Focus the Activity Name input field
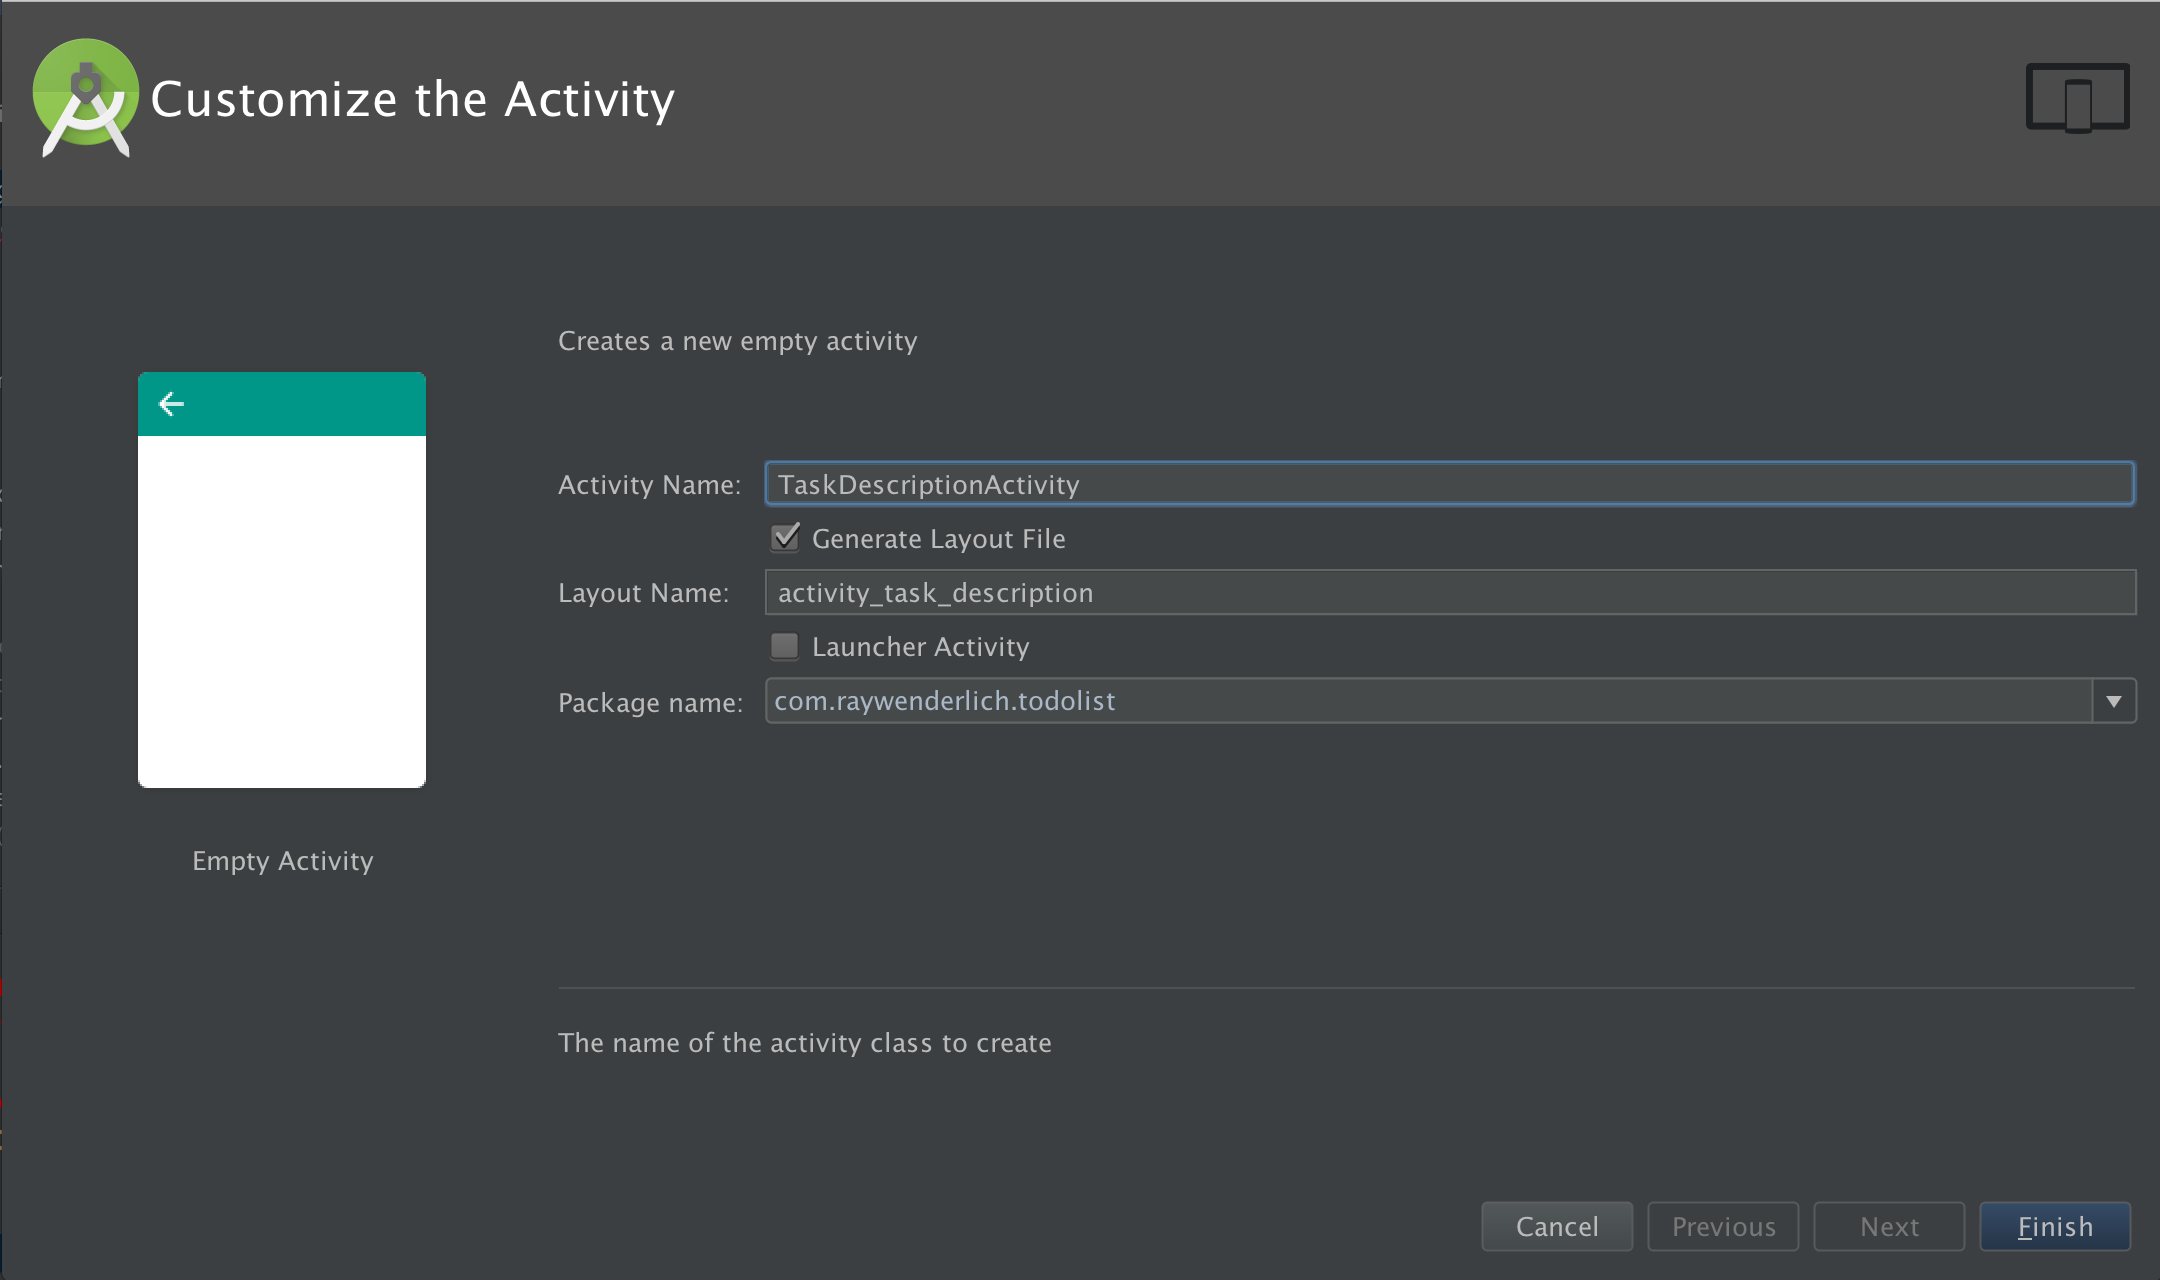The image size is (2160, 1280). (1449, 484)
